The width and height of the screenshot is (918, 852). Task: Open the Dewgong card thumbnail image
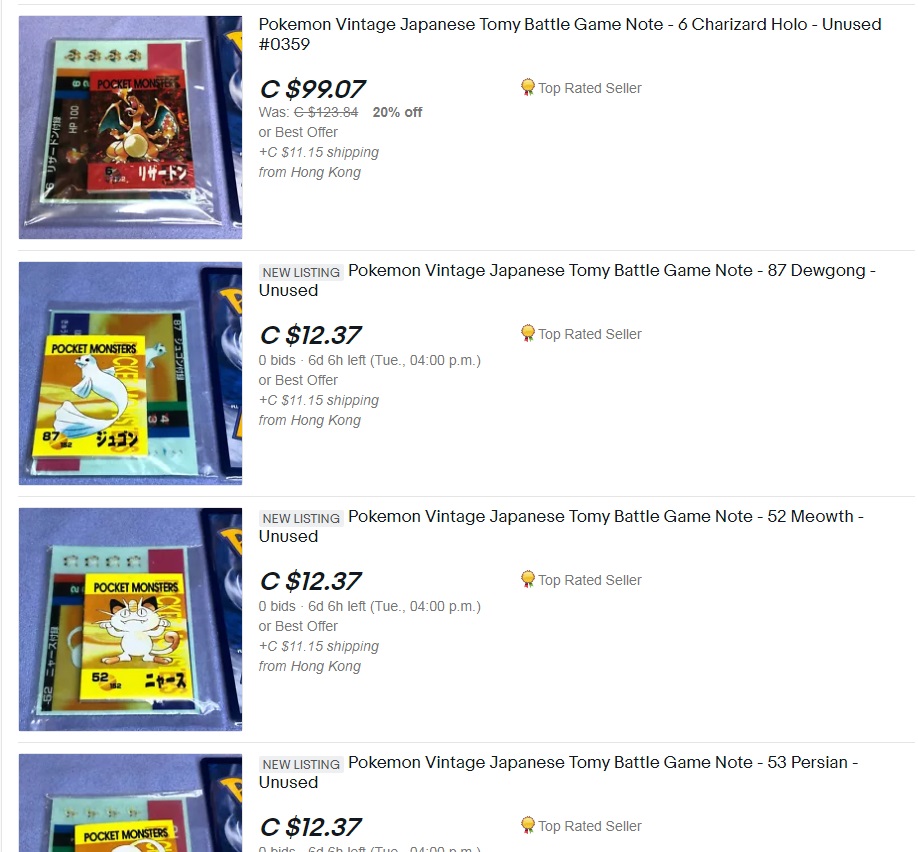click(x=131, y=373)
